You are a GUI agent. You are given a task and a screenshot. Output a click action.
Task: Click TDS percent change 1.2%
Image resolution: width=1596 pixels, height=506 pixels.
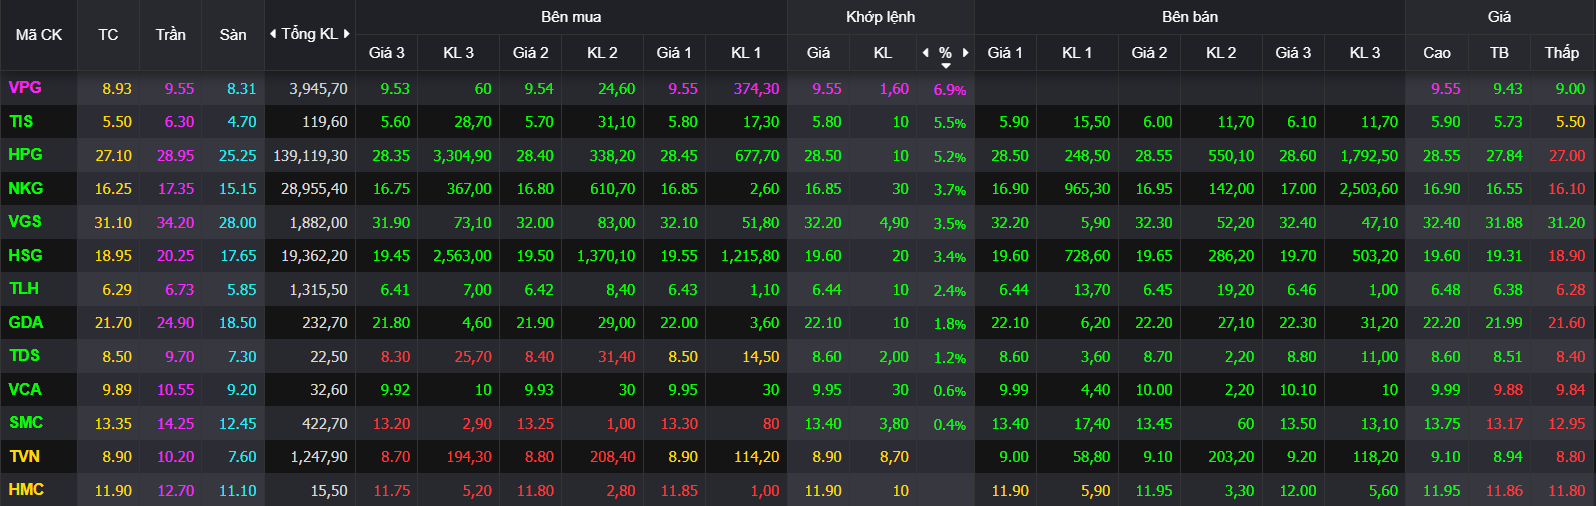pos(950,358)
